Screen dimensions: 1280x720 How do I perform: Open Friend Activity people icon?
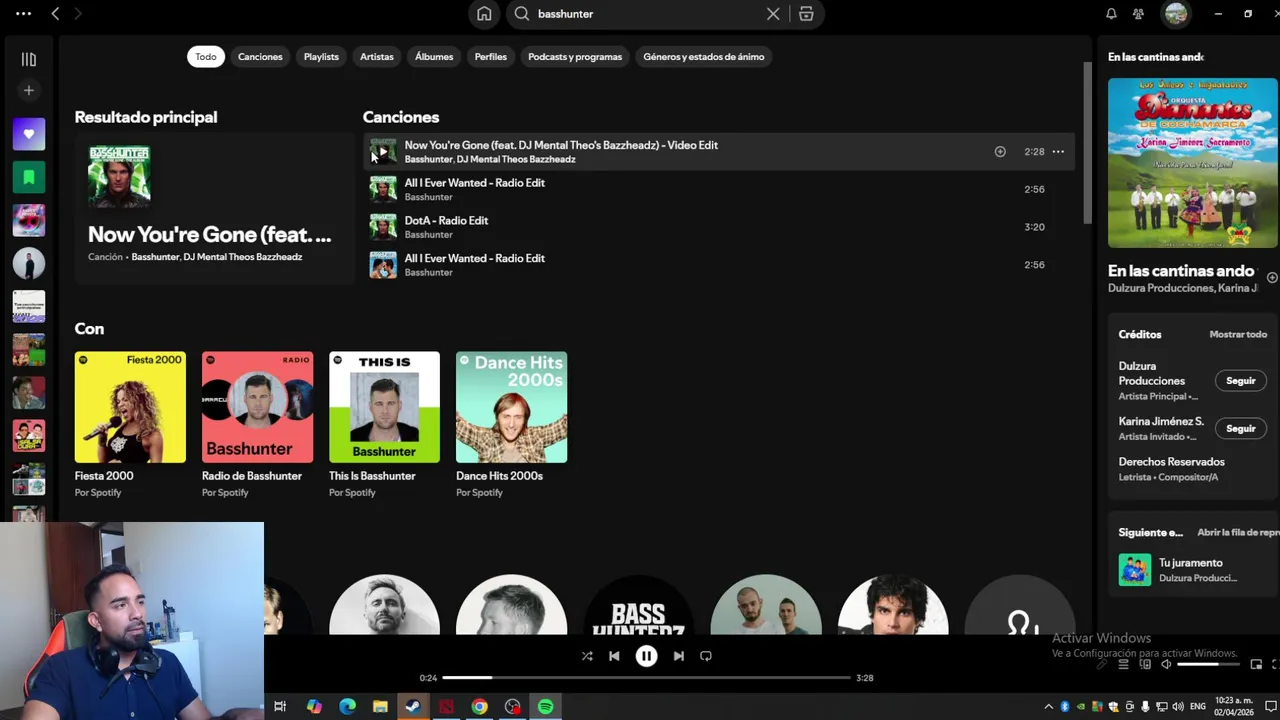1138,14
